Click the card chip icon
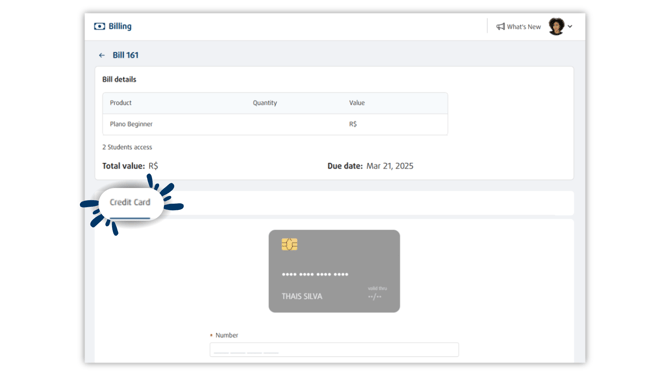Image resolution: width=670 pixels, height=376 pixels. coord(289,244)
